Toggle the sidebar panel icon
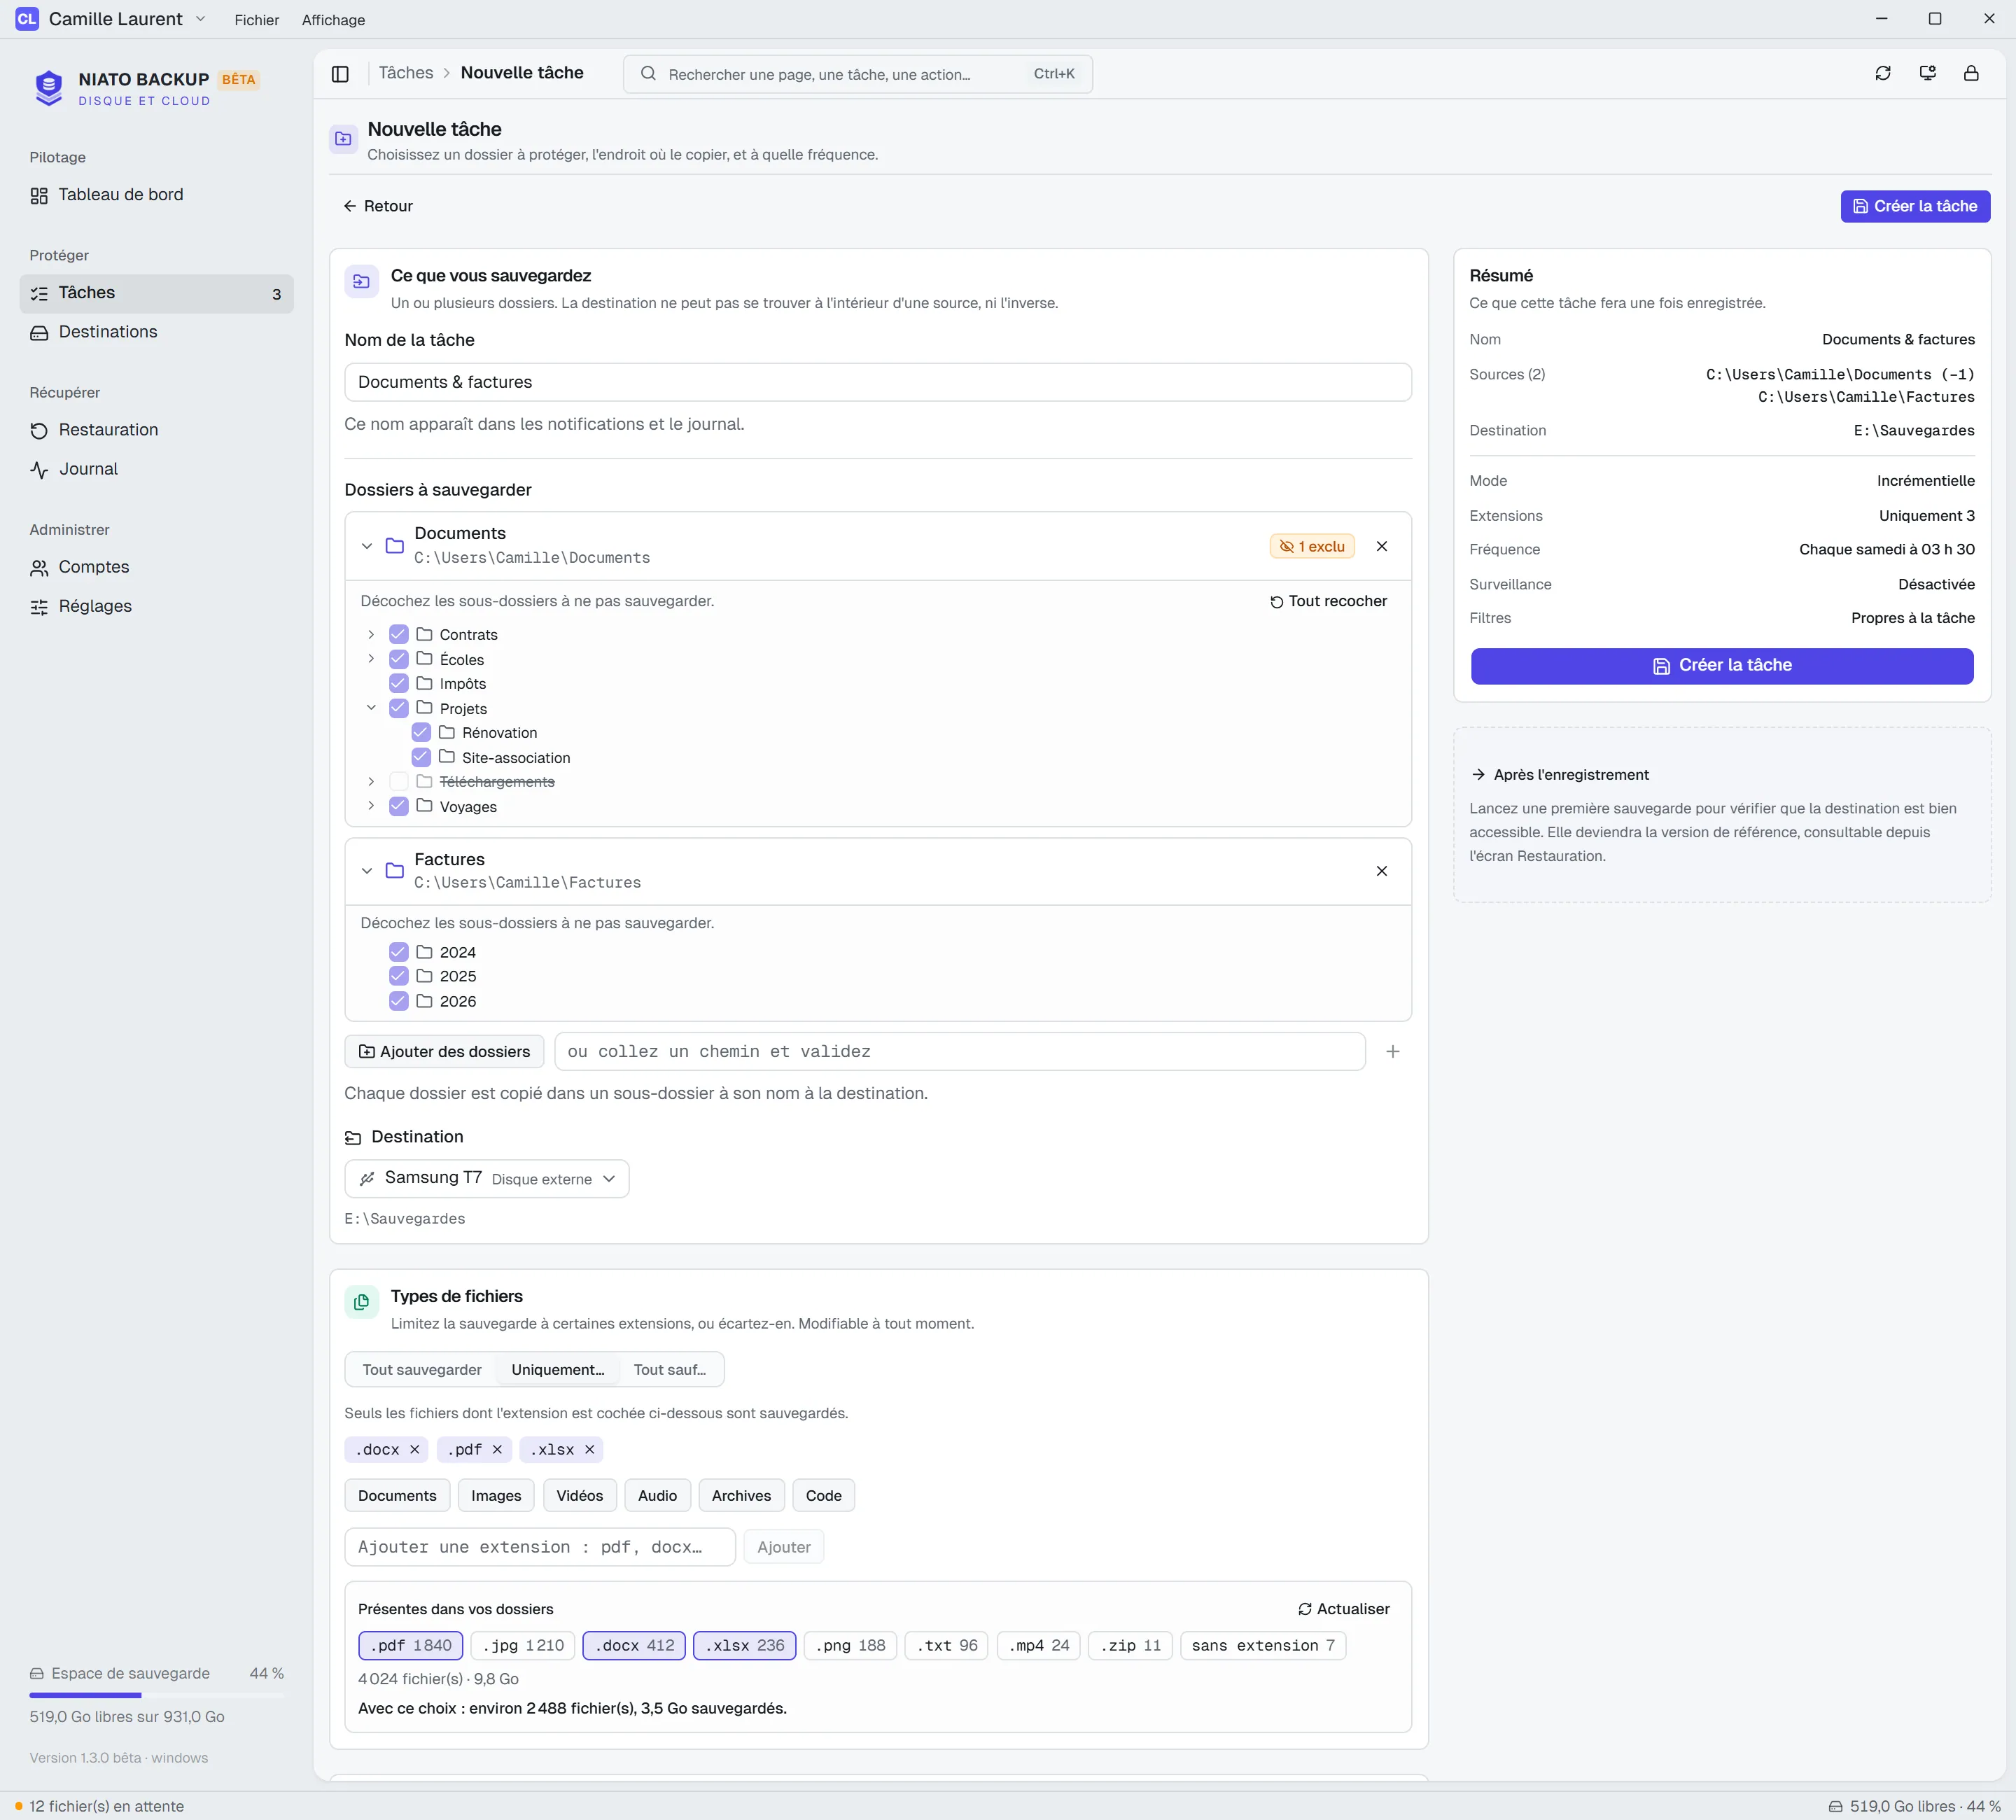 [x=340, y=74]
